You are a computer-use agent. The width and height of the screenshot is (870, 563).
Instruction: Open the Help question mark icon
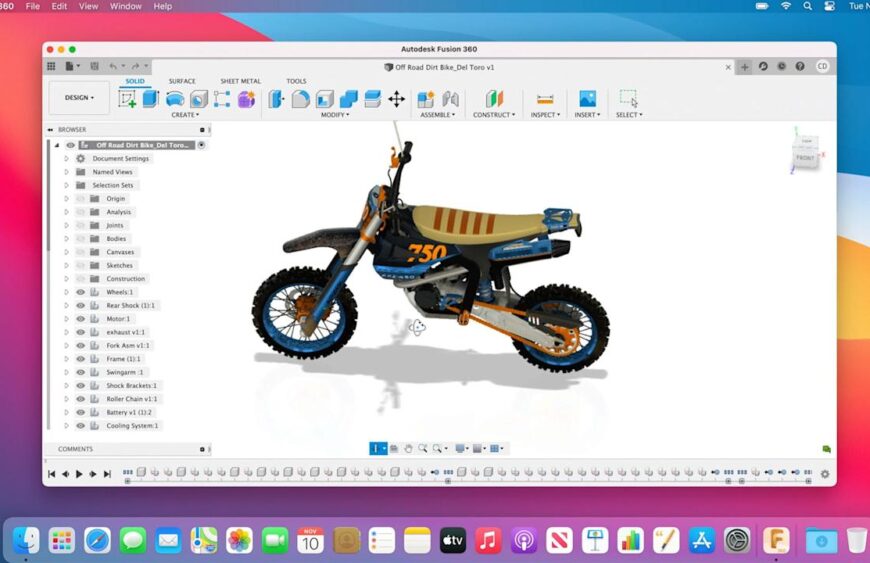coord(800,67)
